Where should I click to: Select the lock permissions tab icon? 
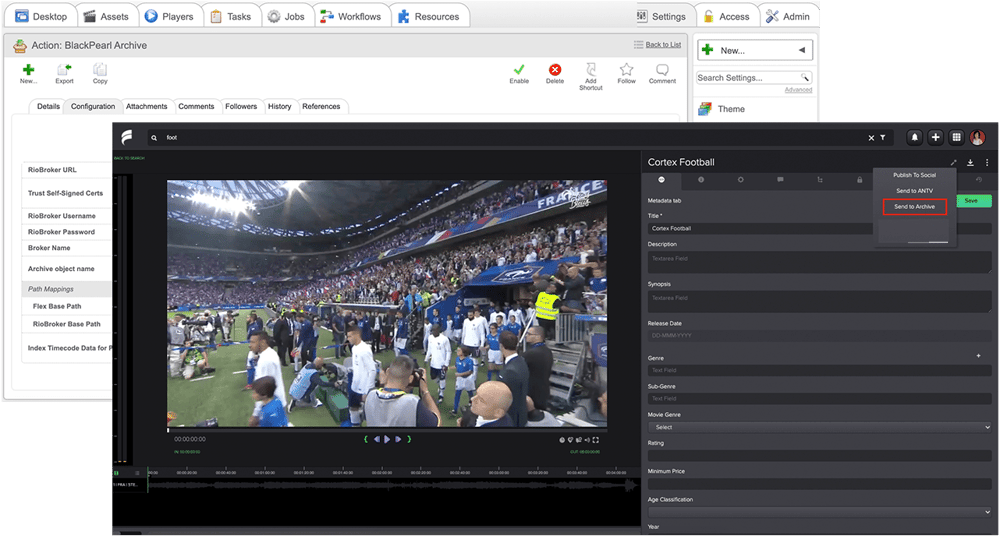[x=859, y=181]
